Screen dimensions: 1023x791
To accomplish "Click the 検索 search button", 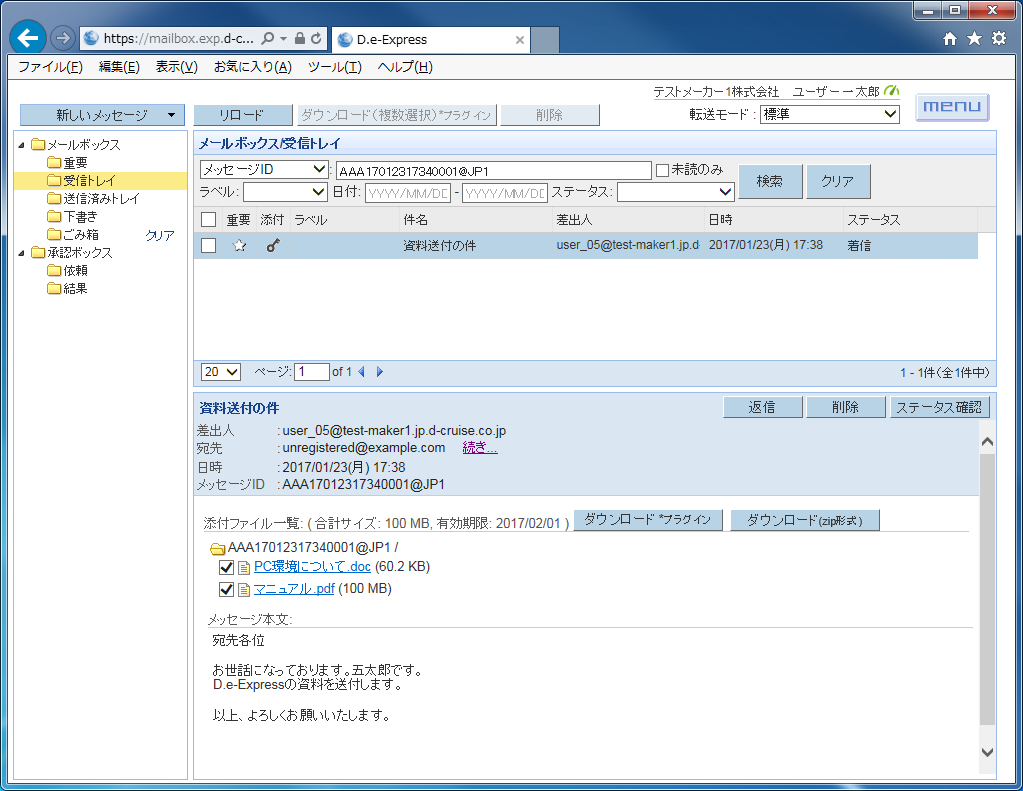I will (x=769, y=181).
